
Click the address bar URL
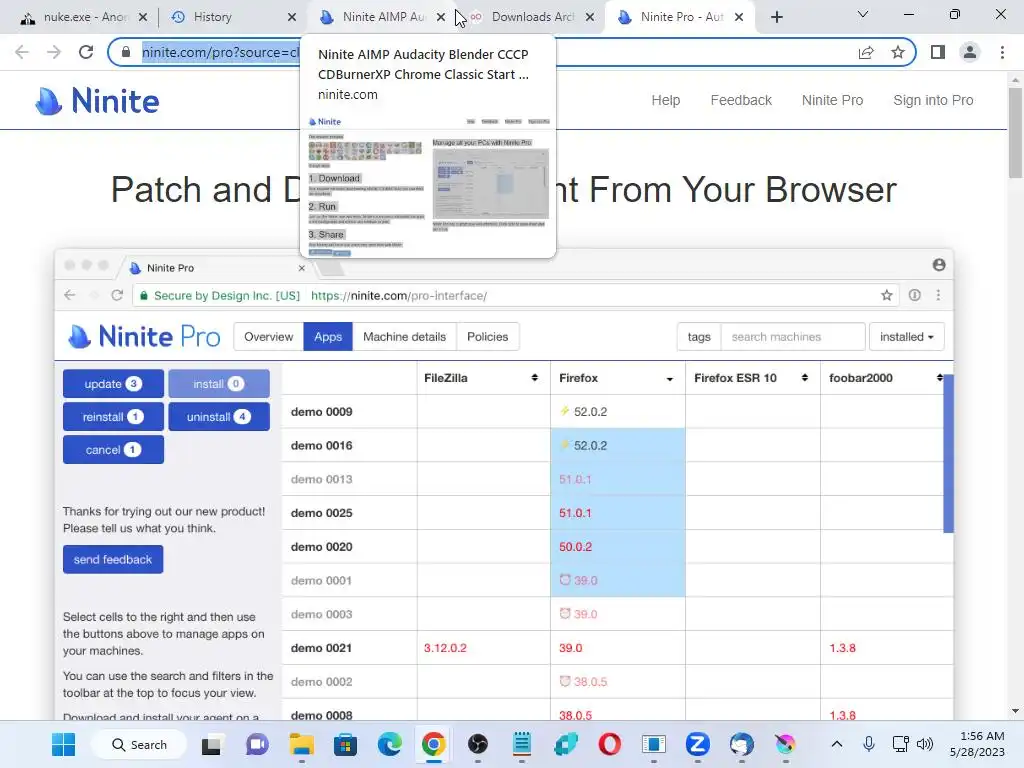[221, 52]
